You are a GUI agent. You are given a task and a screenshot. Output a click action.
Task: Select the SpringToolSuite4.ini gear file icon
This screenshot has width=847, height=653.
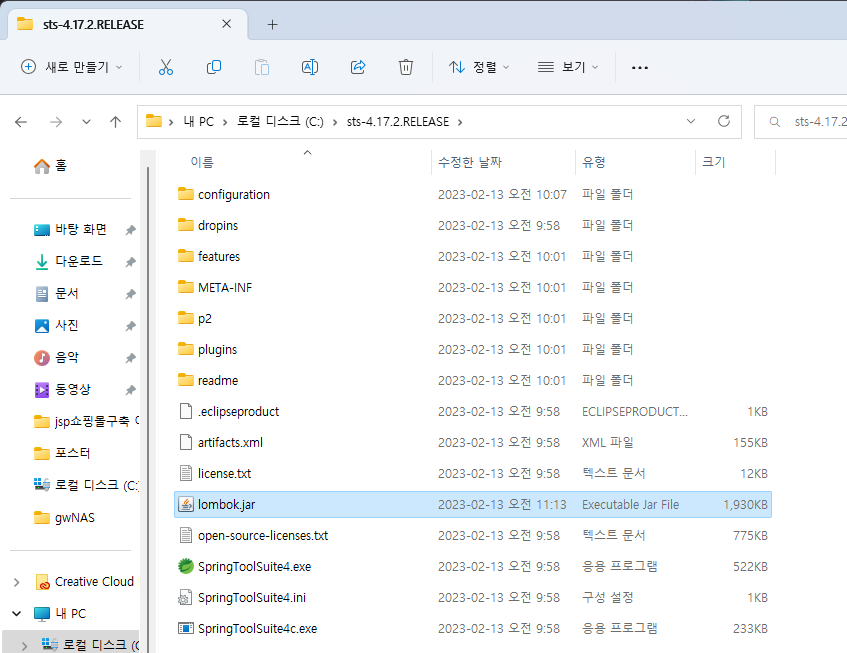185,597
